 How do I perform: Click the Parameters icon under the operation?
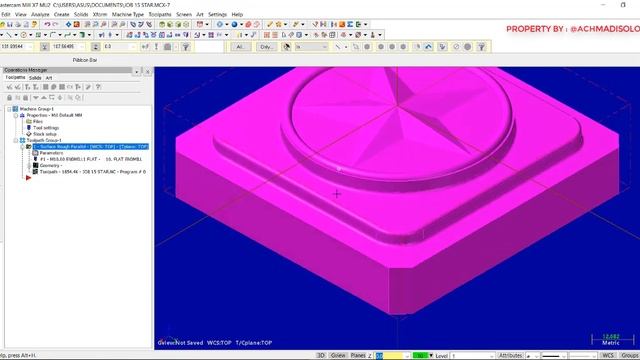(36, 153)
